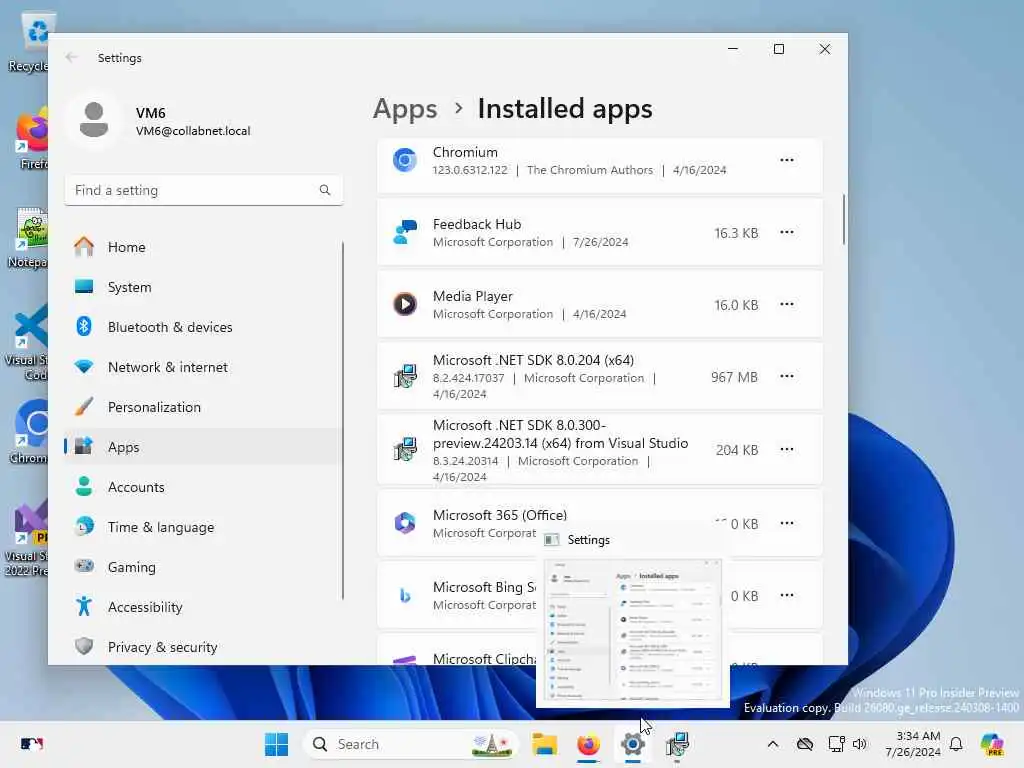The width and height of the screenshot is (1024, 768).
Task: Open Time & language settings
Action: click(202, 526)
